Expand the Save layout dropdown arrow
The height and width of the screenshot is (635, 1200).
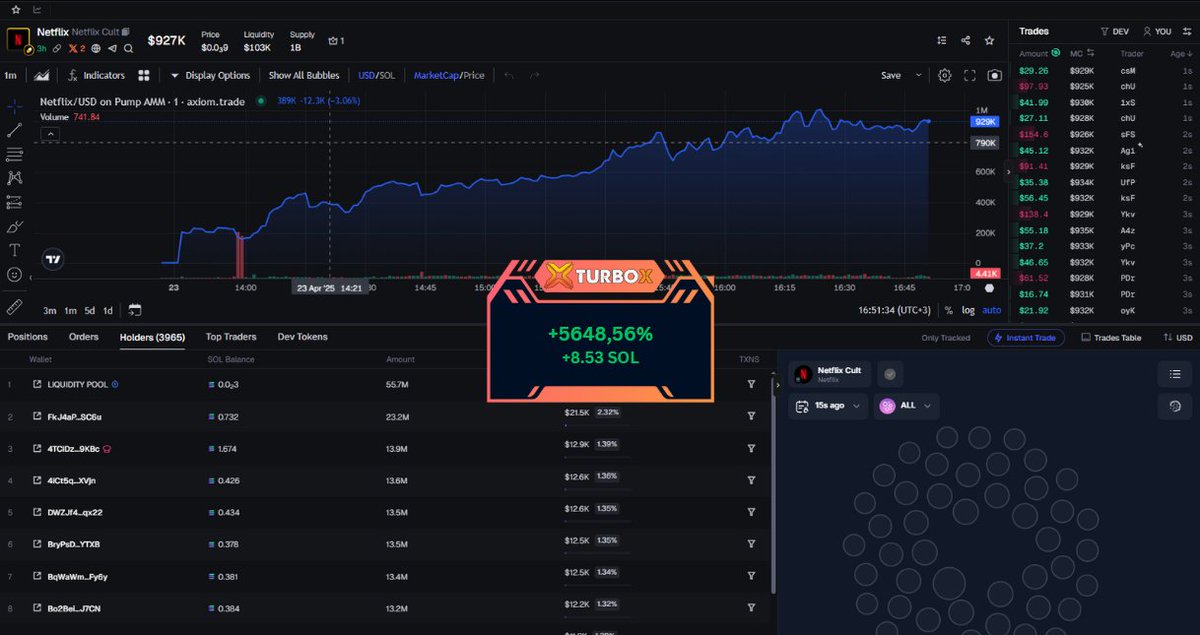tap(919, 75)
